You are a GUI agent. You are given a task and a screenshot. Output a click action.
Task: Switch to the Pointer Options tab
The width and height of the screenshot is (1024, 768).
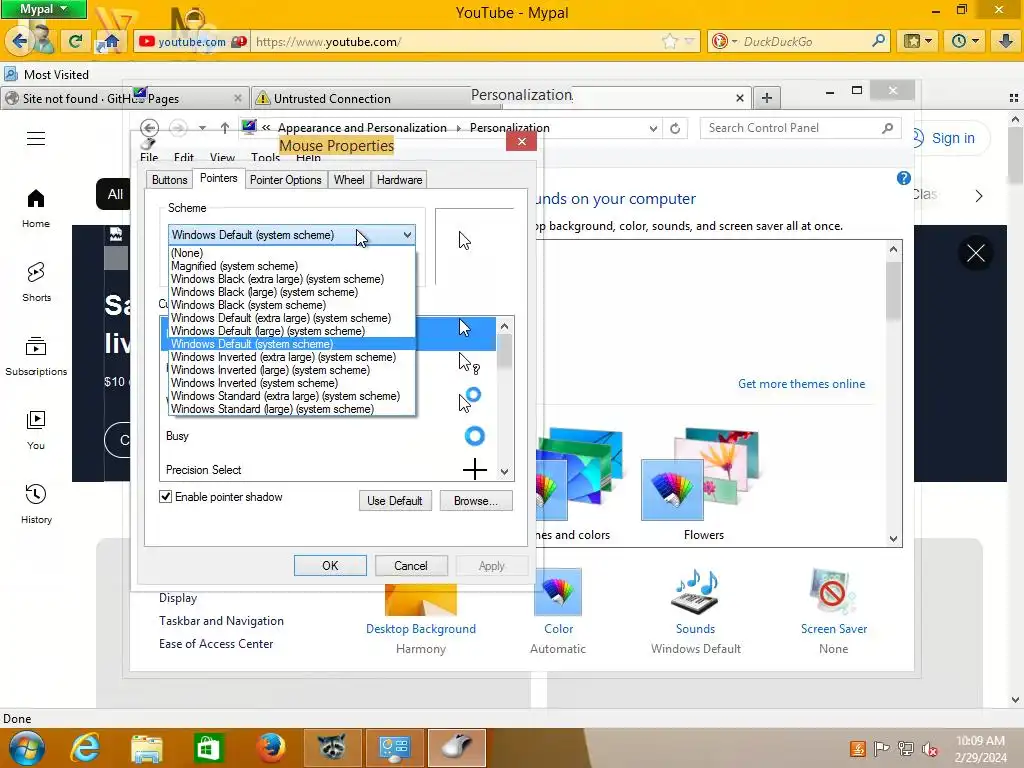tap(285, 180)
